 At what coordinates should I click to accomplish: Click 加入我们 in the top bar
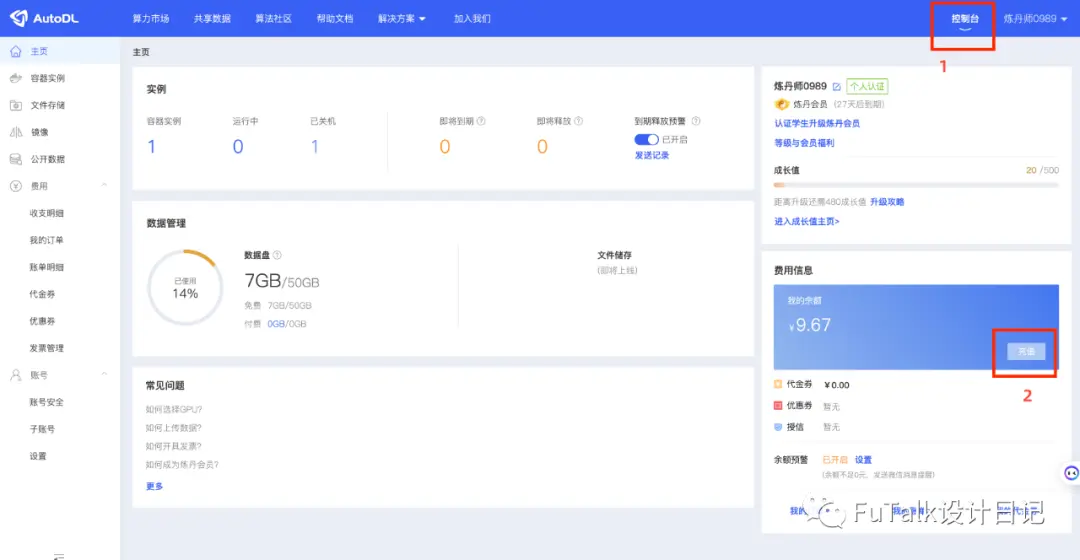[472, 19]
